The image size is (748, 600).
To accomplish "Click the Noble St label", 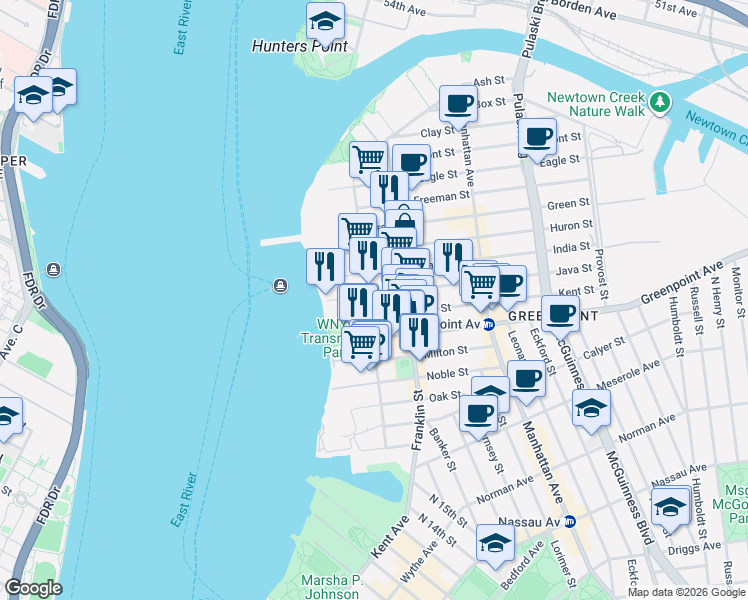I will pyautogui.click(x=447, y=374).
